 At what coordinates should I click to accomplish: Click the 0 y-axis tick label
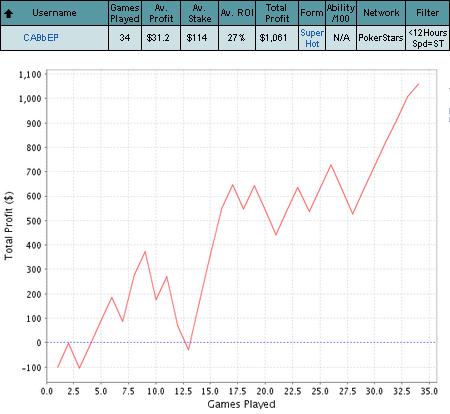39,343
